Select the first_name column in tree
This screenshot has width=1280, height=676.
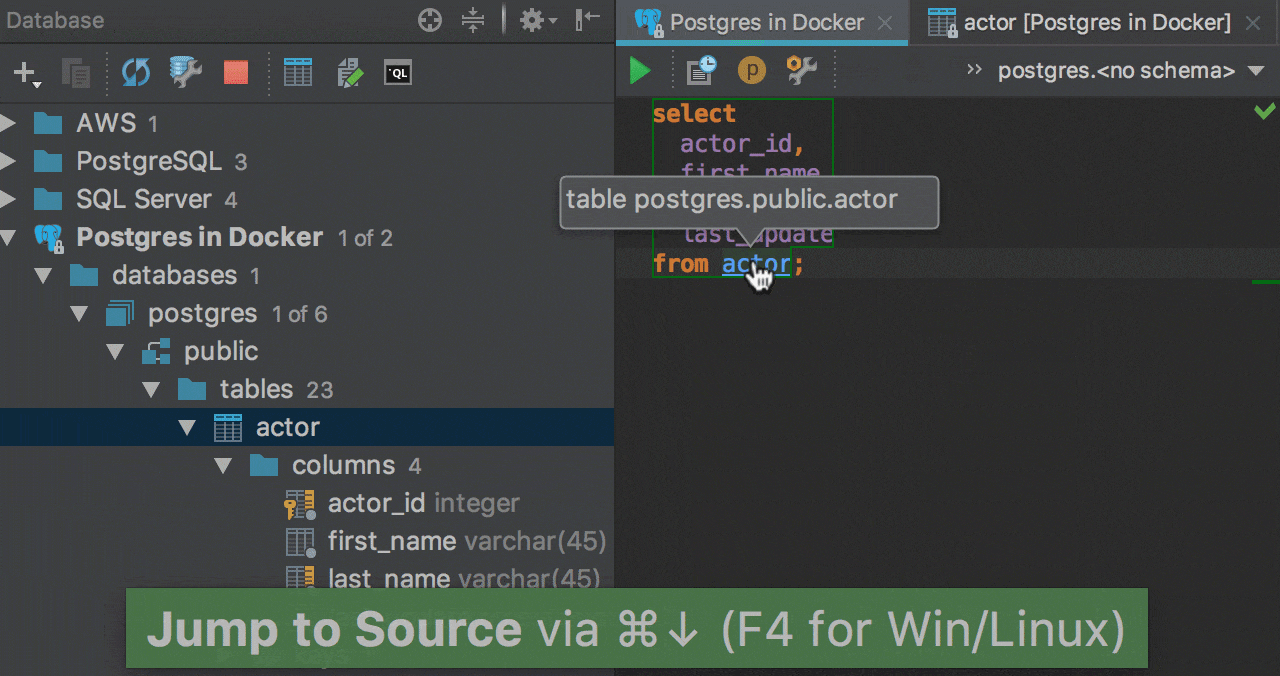[392, 542]
